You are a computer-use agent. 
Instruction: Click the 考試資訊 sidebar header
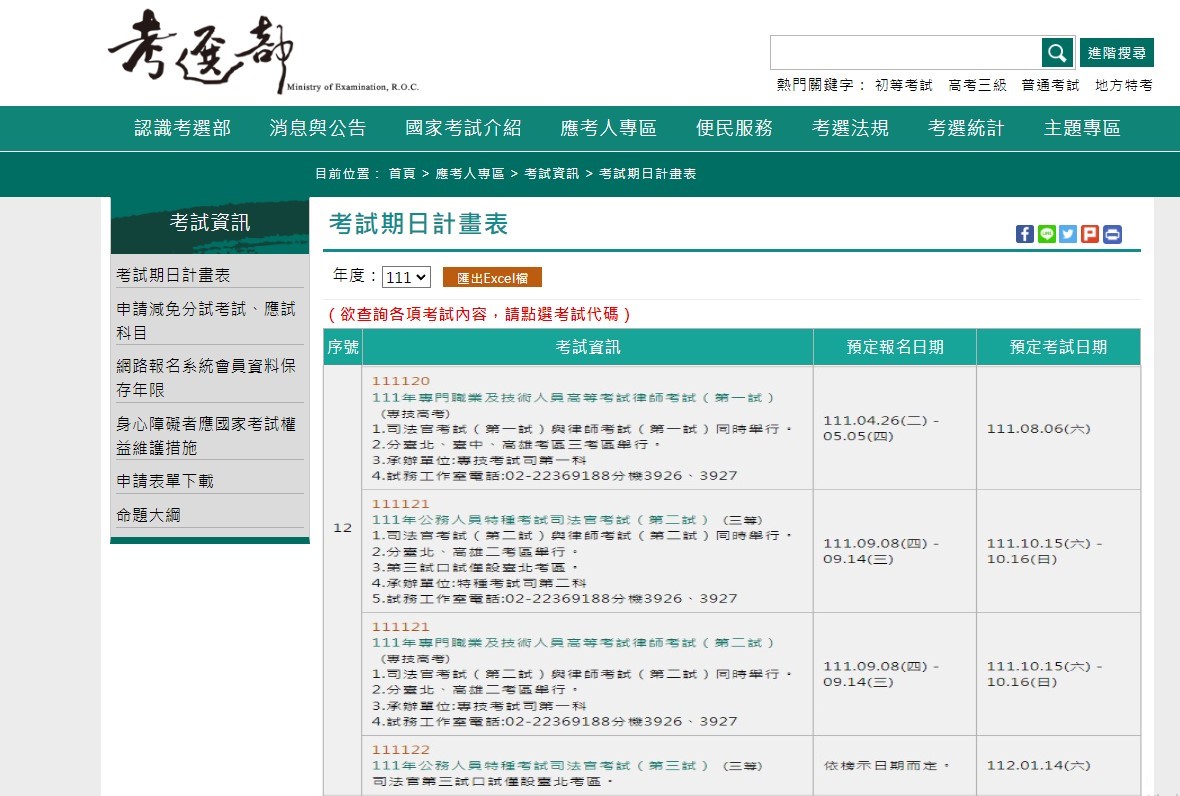[210, 225]
